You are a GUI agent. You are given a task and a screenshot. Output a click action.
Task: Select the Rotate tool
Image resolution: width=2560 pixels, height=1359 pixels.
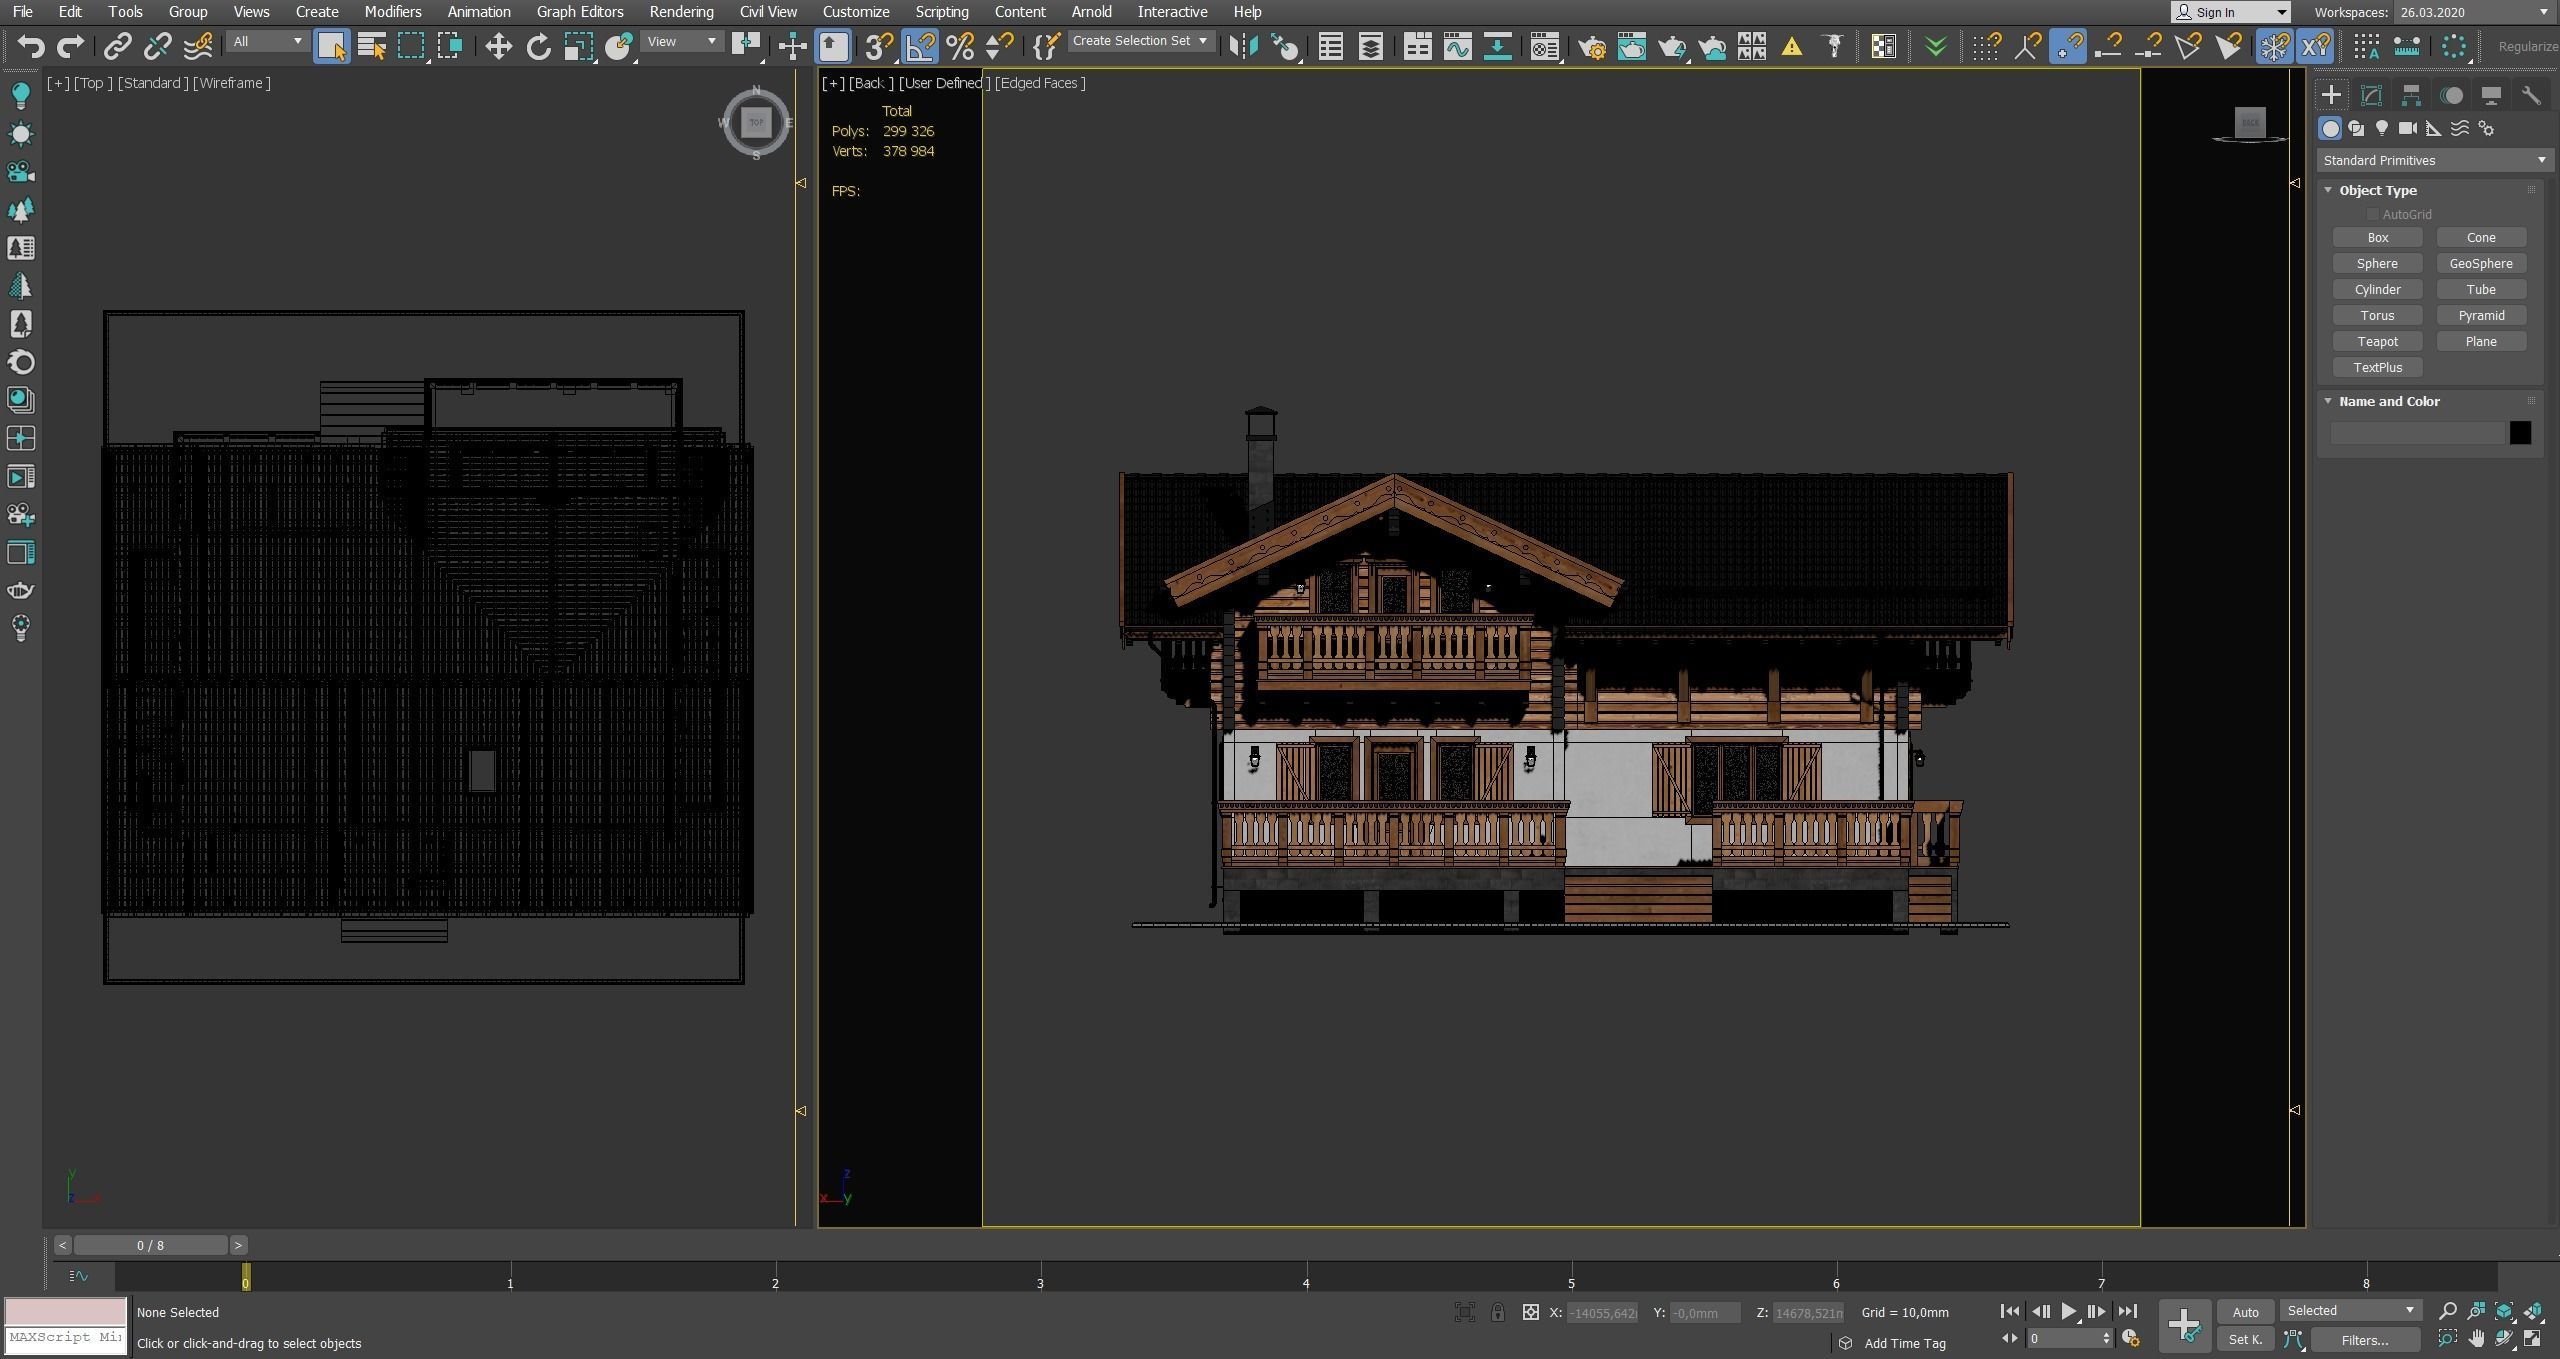(538, 46)
